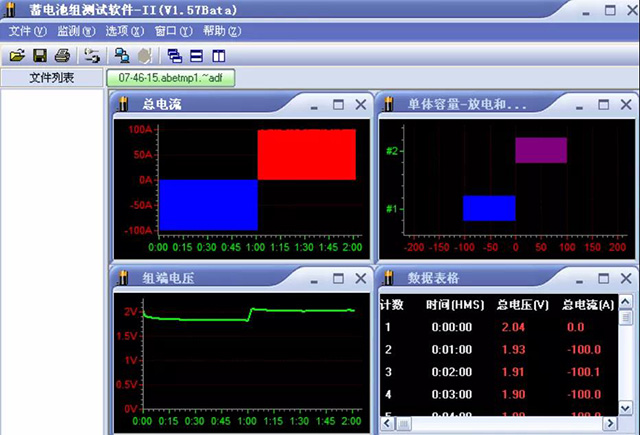This screenshot has width=640, height=435.
Task: Open the 选项 menu
Action: tap(123, 31)
